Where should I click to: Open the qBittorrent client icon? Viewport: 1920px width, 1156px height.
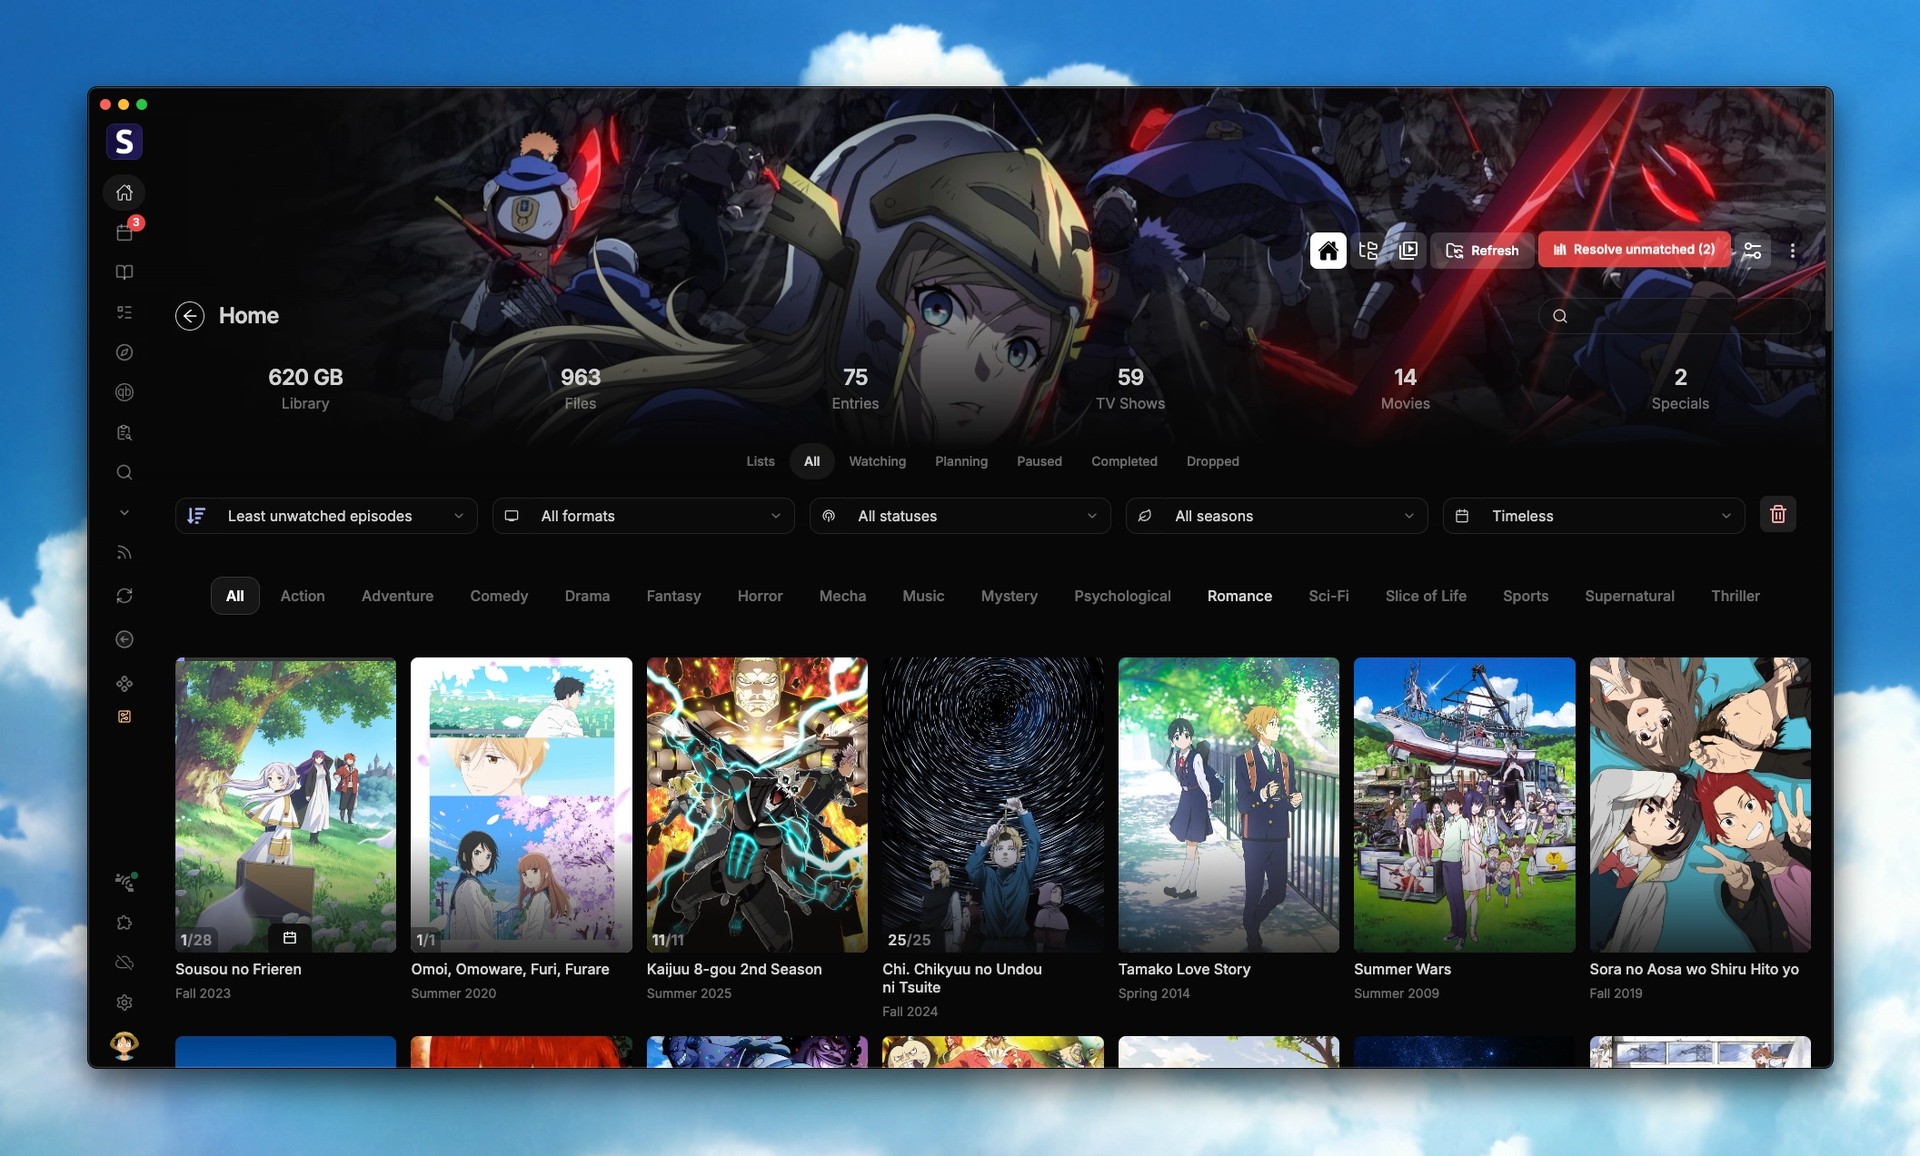124,392
